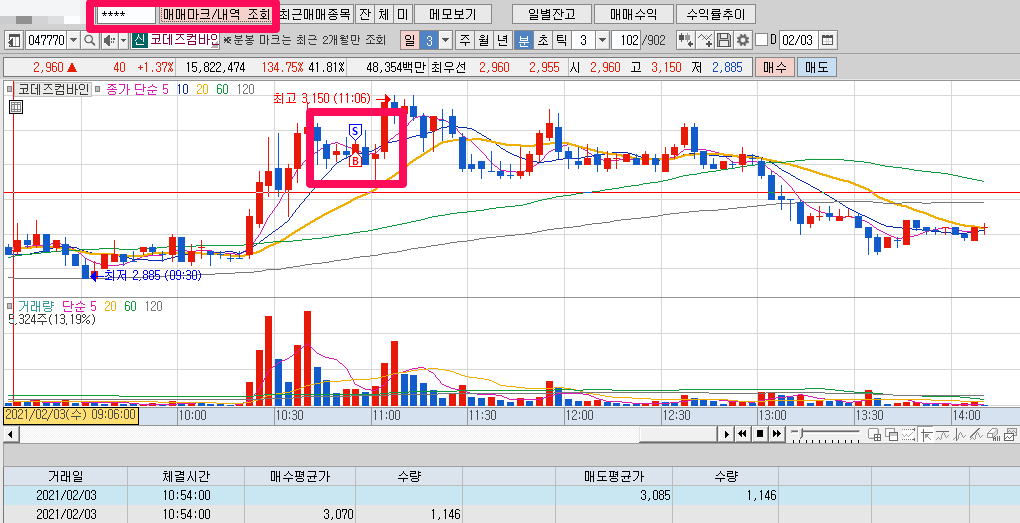Click the wave line indicator icon

click(x=943, y=435)
